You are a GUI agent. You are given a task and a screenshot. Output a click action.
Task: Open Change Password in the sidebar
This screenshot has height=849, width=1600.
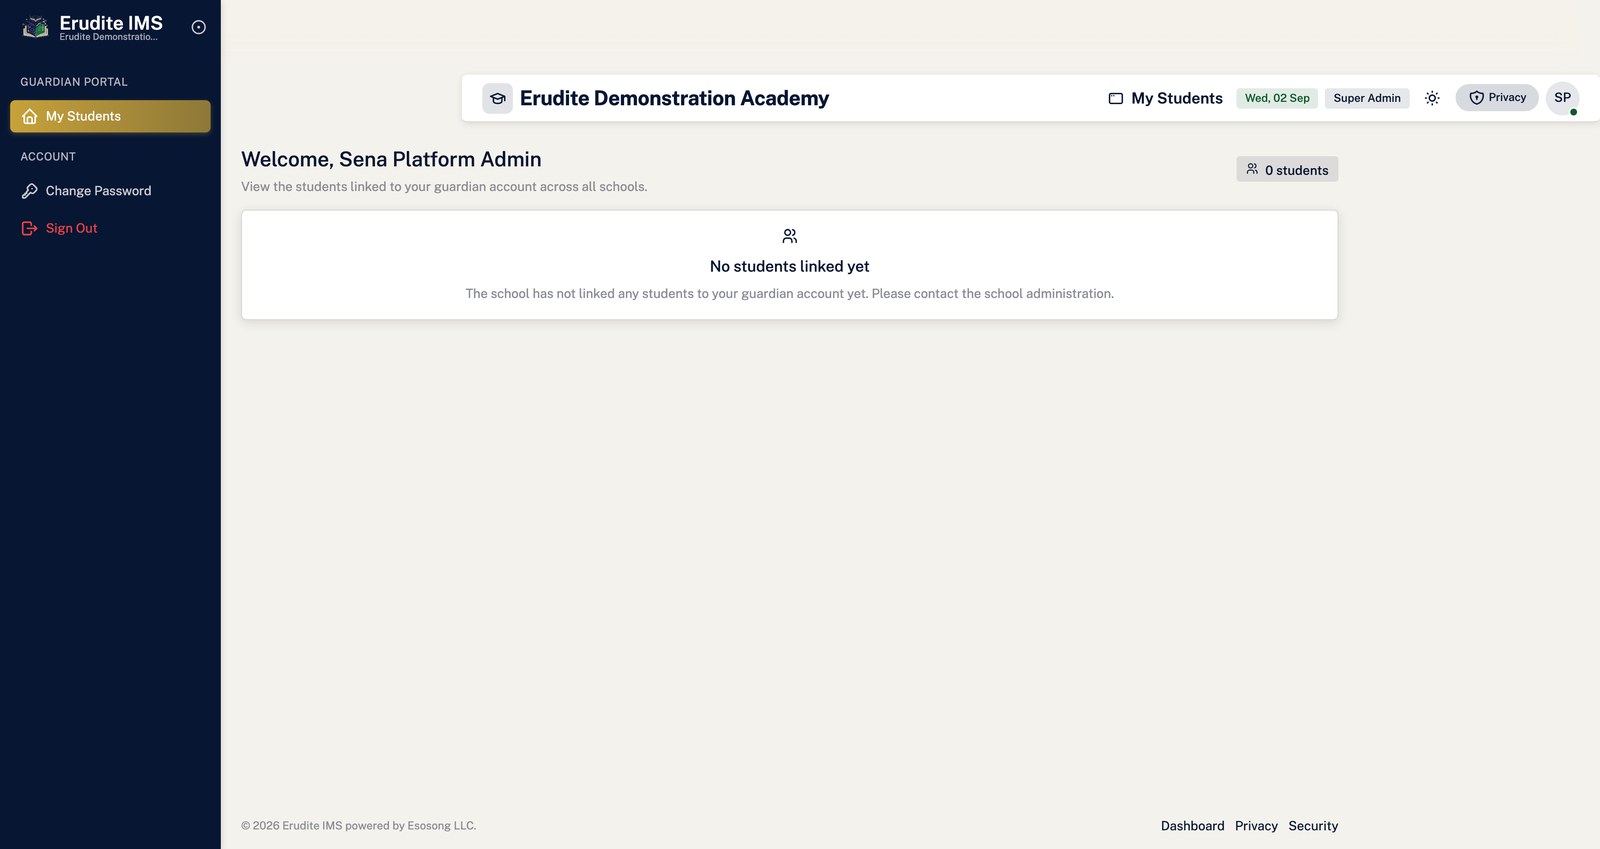pyautogui.click(x=110, y=191)
